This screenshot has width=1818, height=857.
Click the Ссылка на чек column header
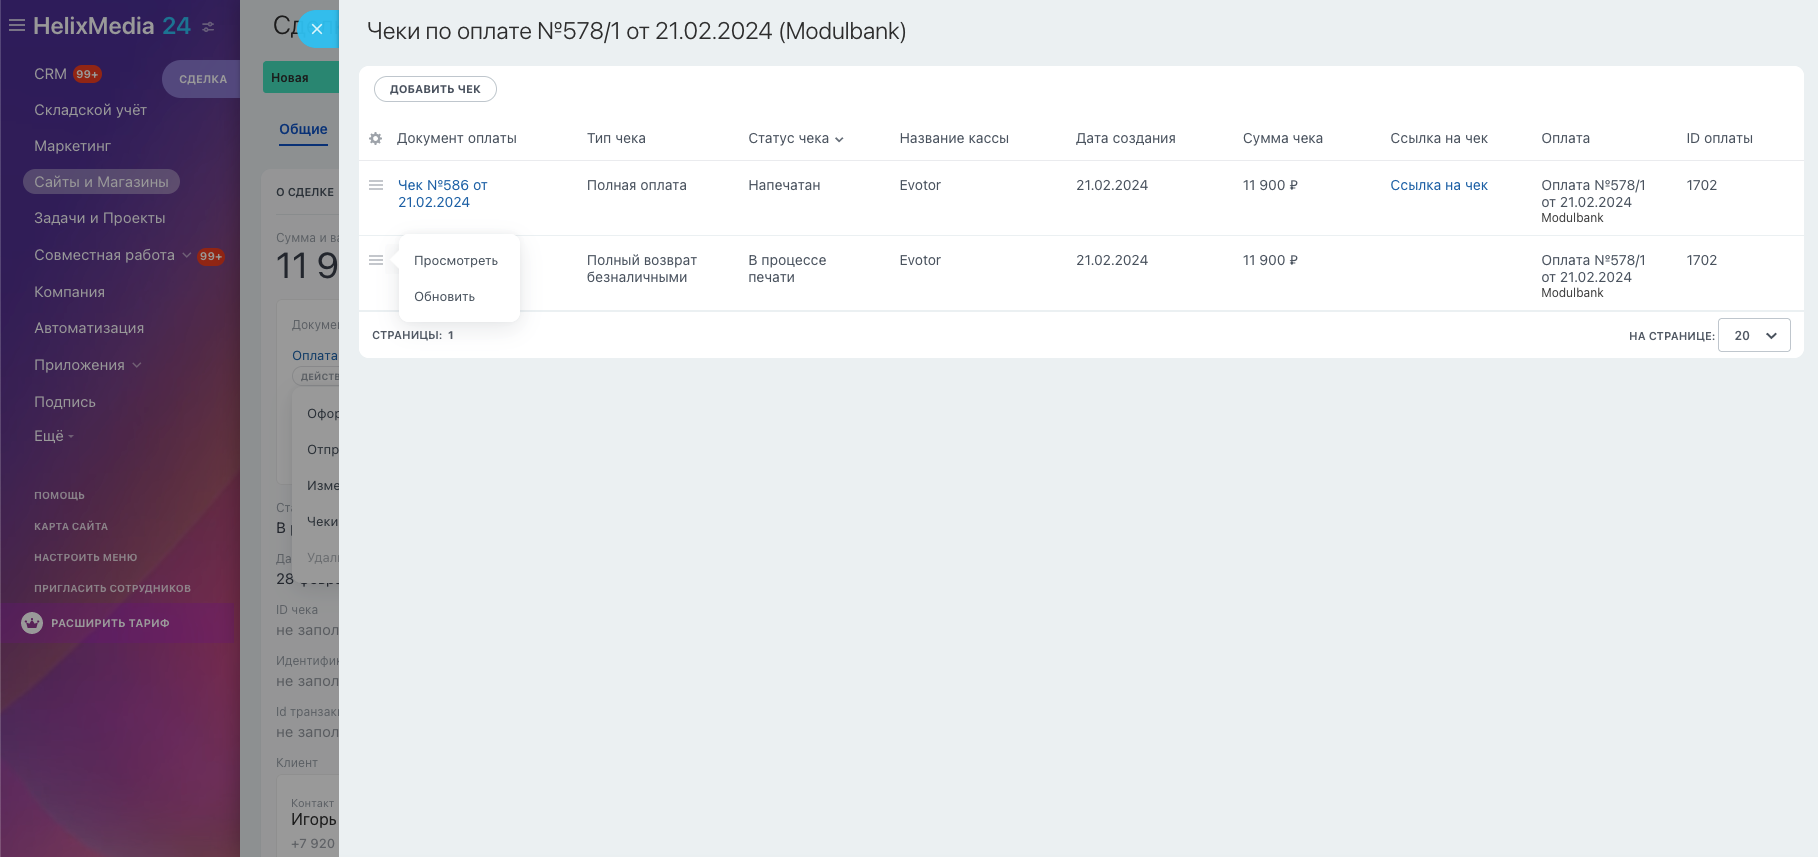click(x=1439, y=139)
